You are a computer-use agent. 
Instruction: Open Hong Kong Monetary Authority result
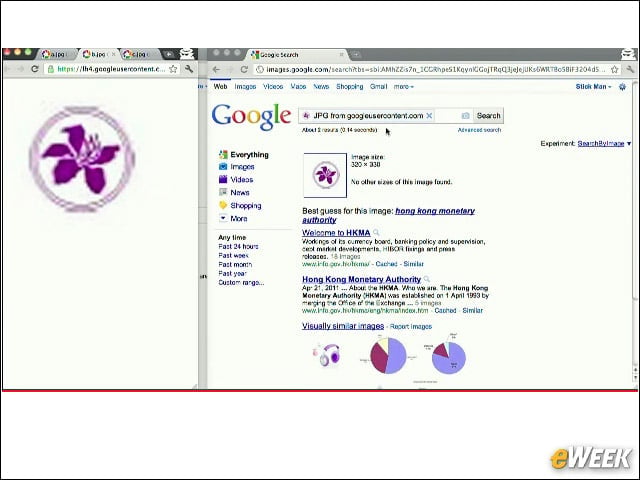coord(361,279)
